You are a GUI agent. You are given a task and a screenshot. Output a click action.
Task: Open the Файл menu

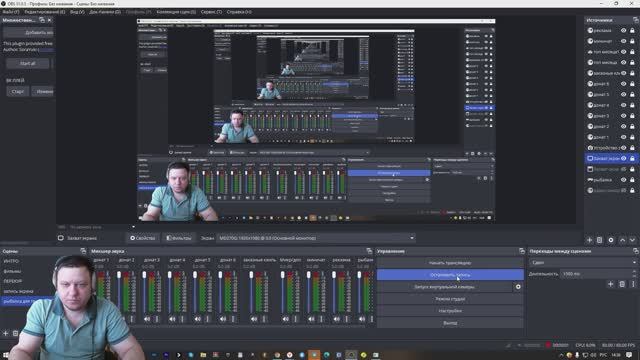(11, 12)
